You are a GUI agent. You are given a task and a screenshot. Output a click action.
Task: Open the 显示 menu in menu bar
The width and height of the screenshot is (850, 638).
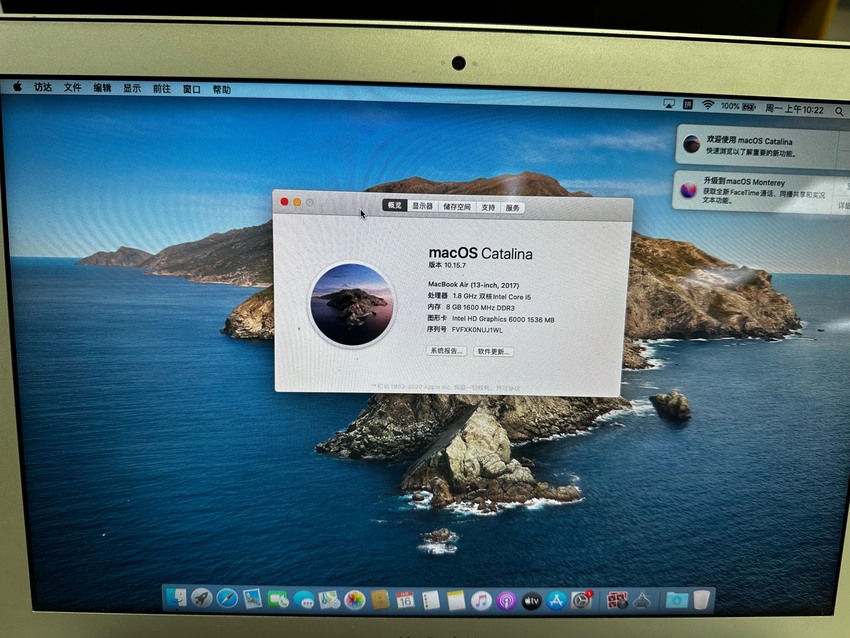pyautogui.click(x=132, y=88)
